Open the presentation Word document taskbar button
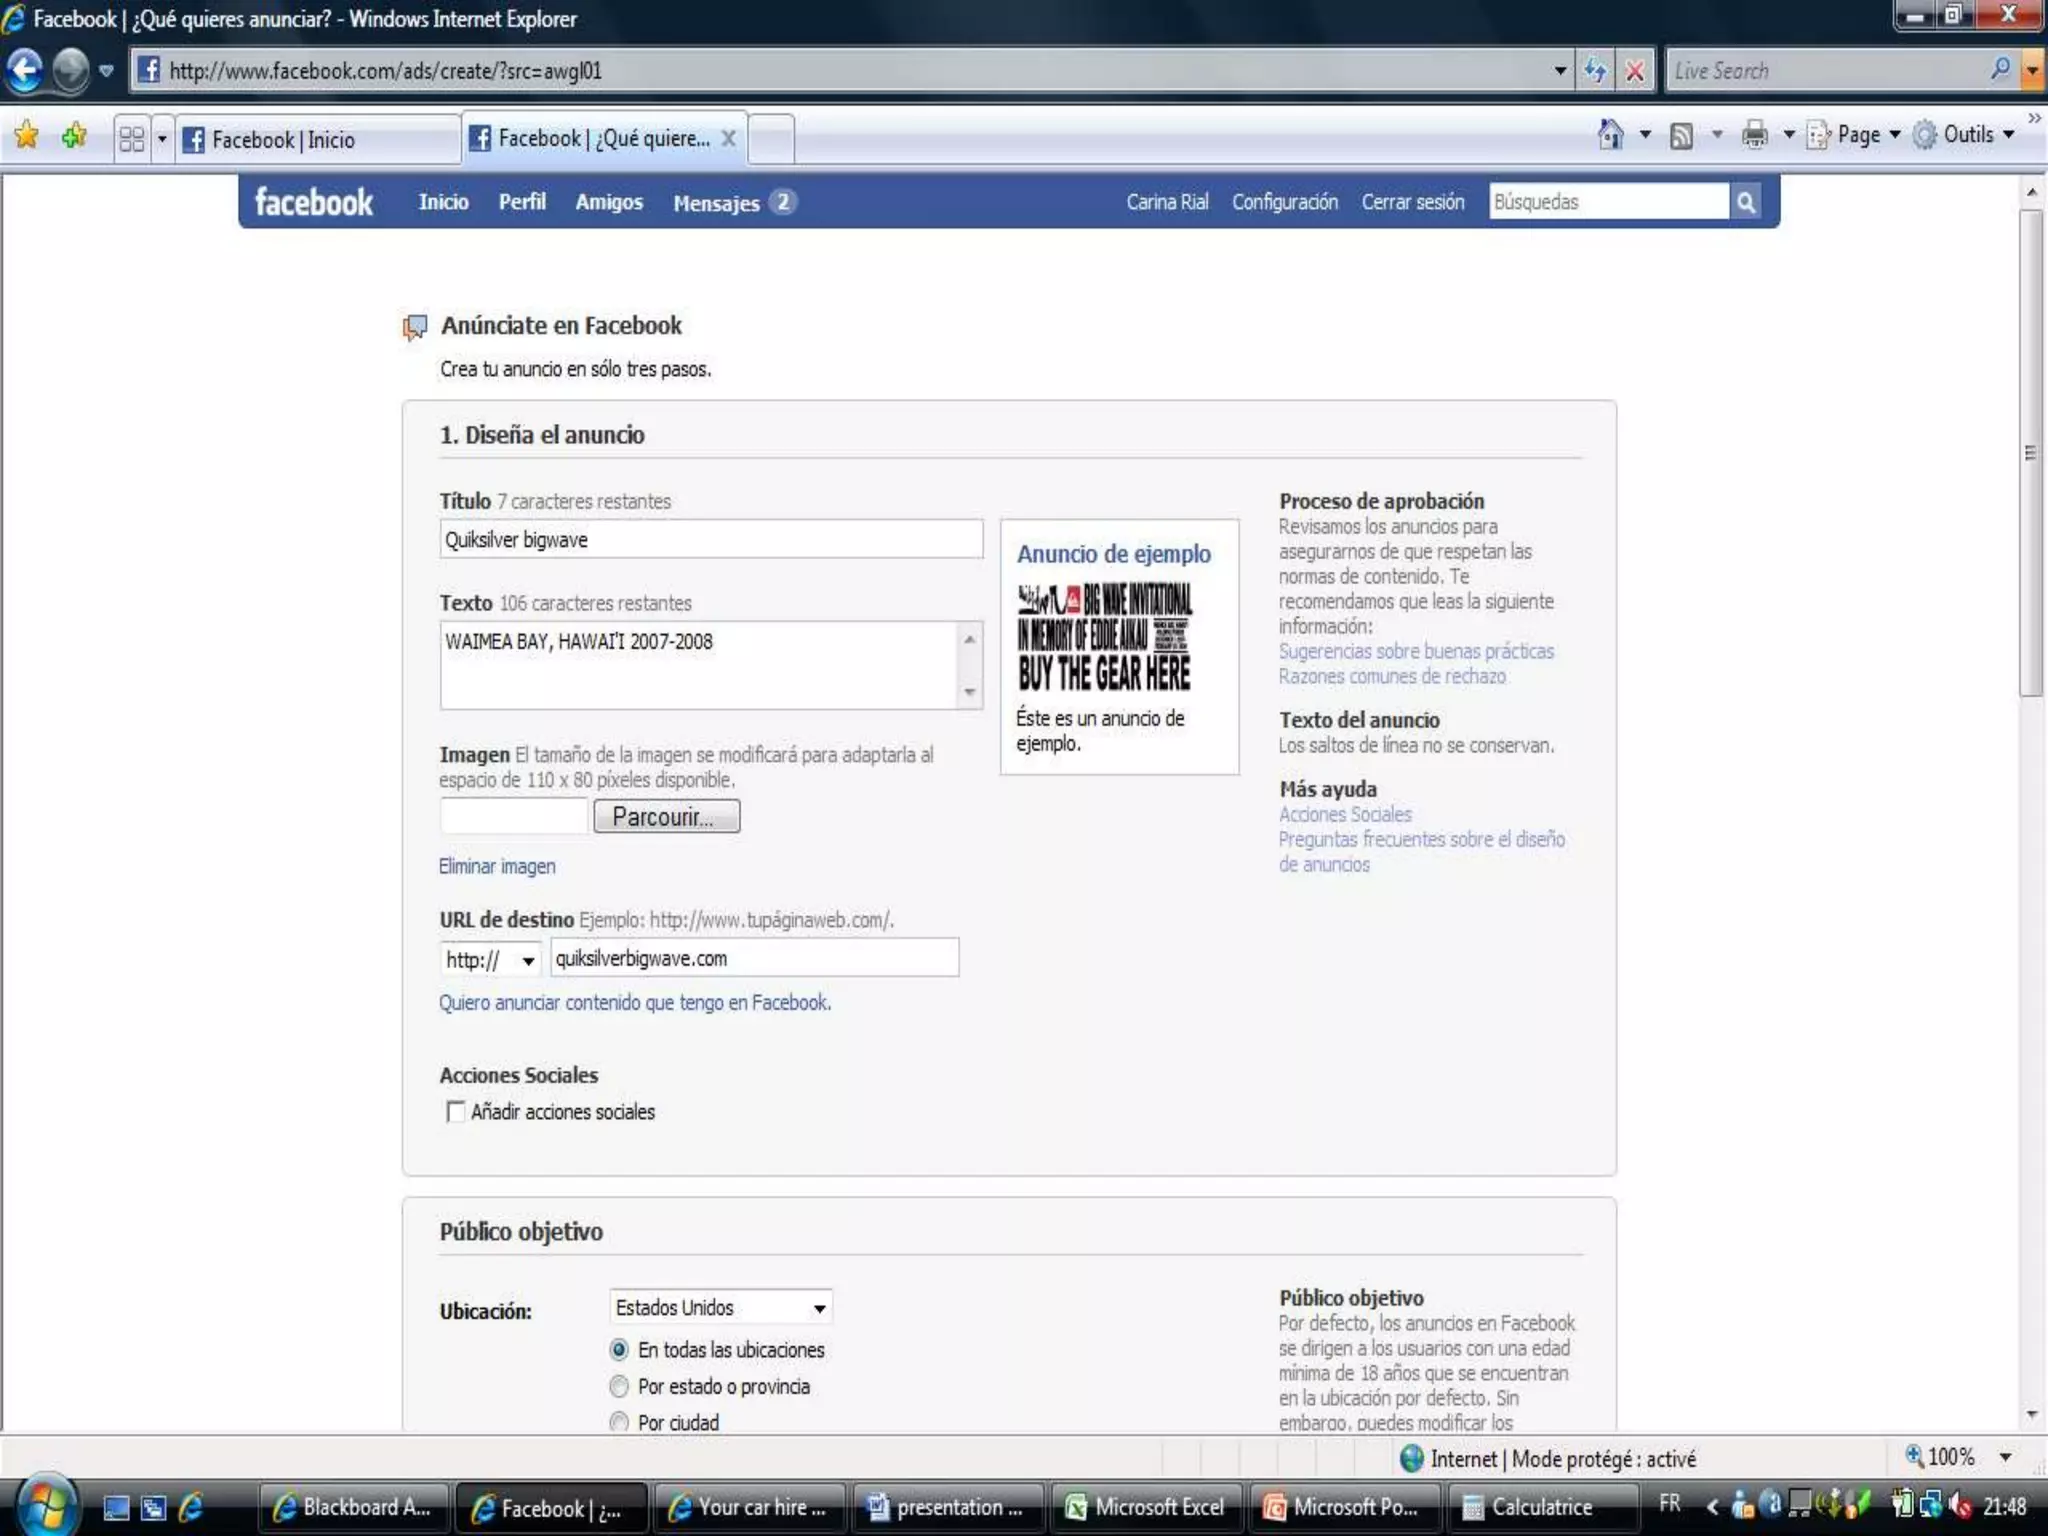2048x1536 pixels. [948, 1507]
